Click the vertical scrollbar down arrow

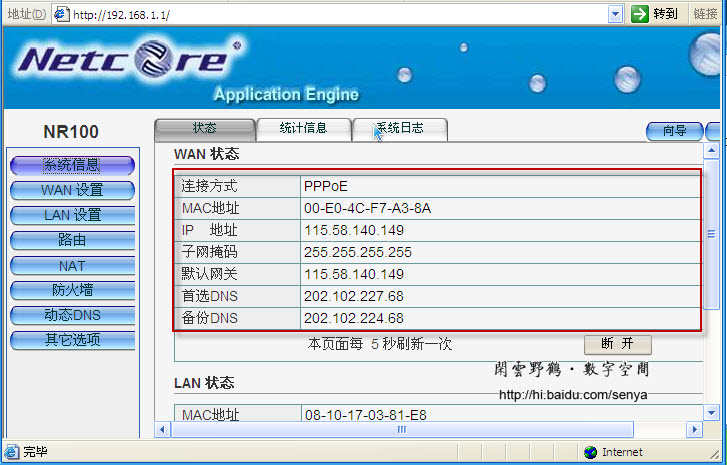[x=711, y=412]
